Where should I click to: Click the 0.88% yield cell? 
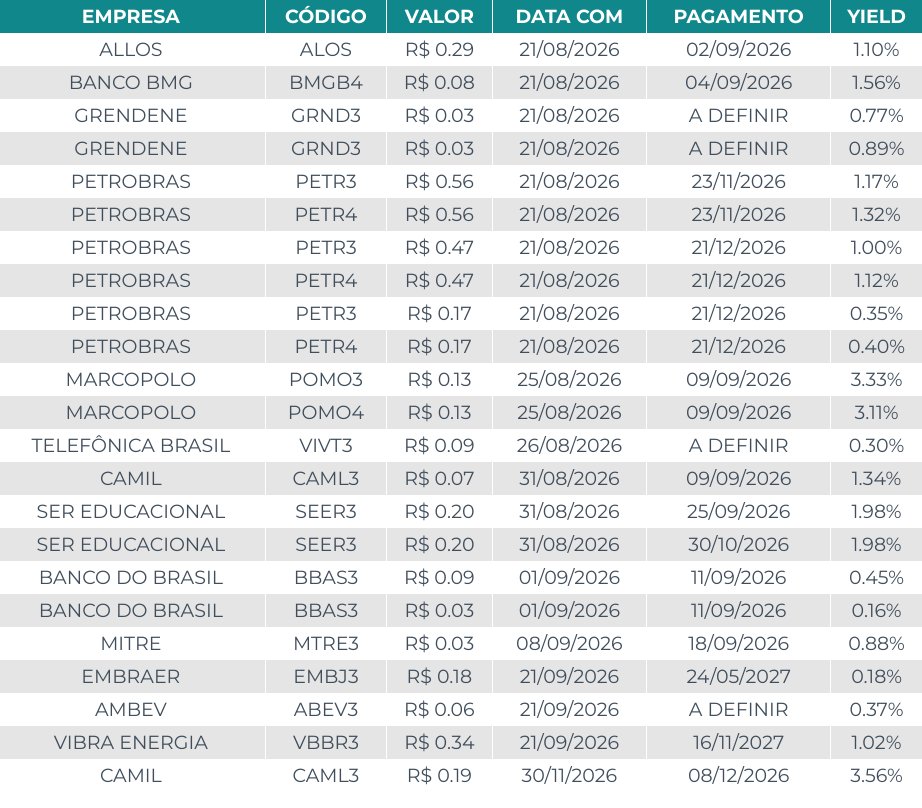(x=876, y=643)
